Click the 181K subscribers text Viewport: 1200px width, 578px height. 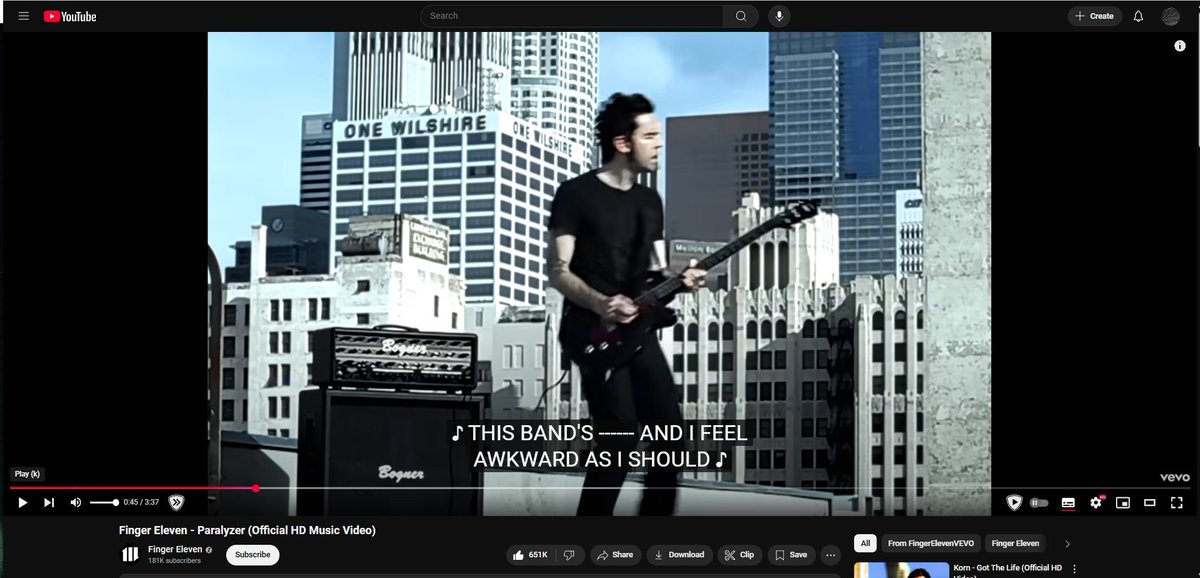click(x=174, y=561)
